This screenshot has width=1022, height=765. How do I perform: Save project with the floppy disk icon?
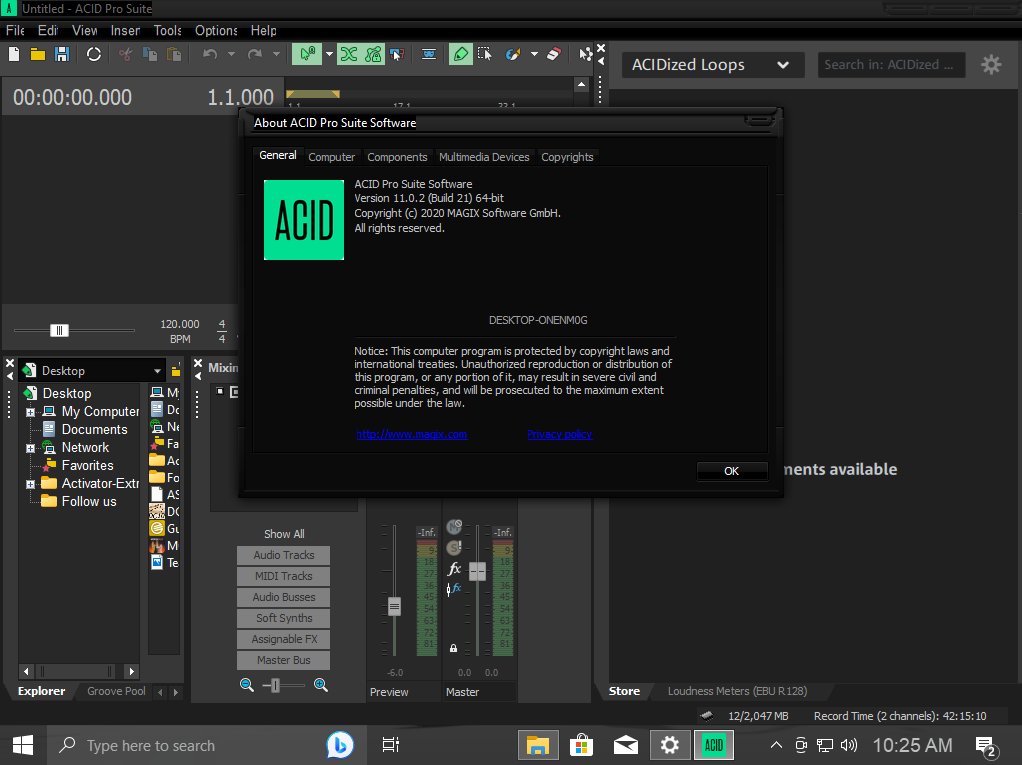[62, 54]
